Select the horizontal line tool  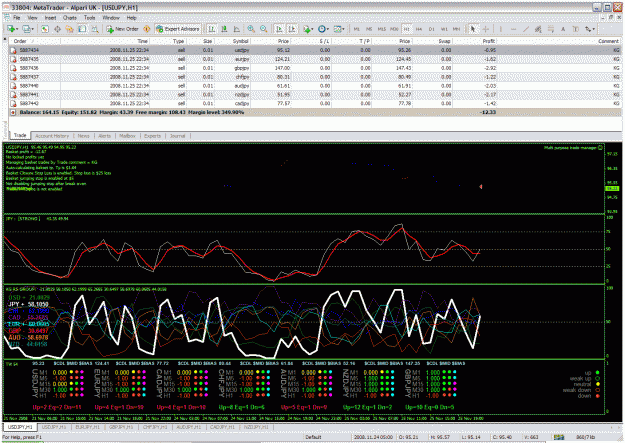(x=513, y=29)
